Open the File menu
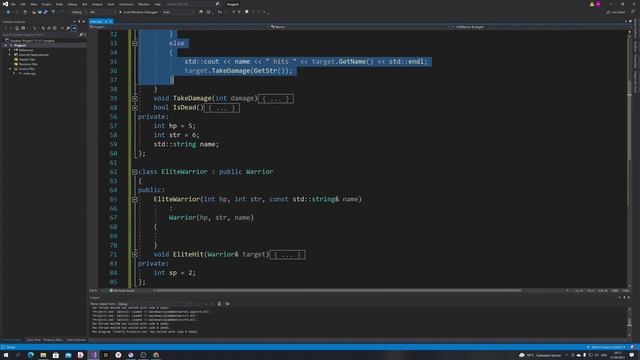 tap(13, 4)
